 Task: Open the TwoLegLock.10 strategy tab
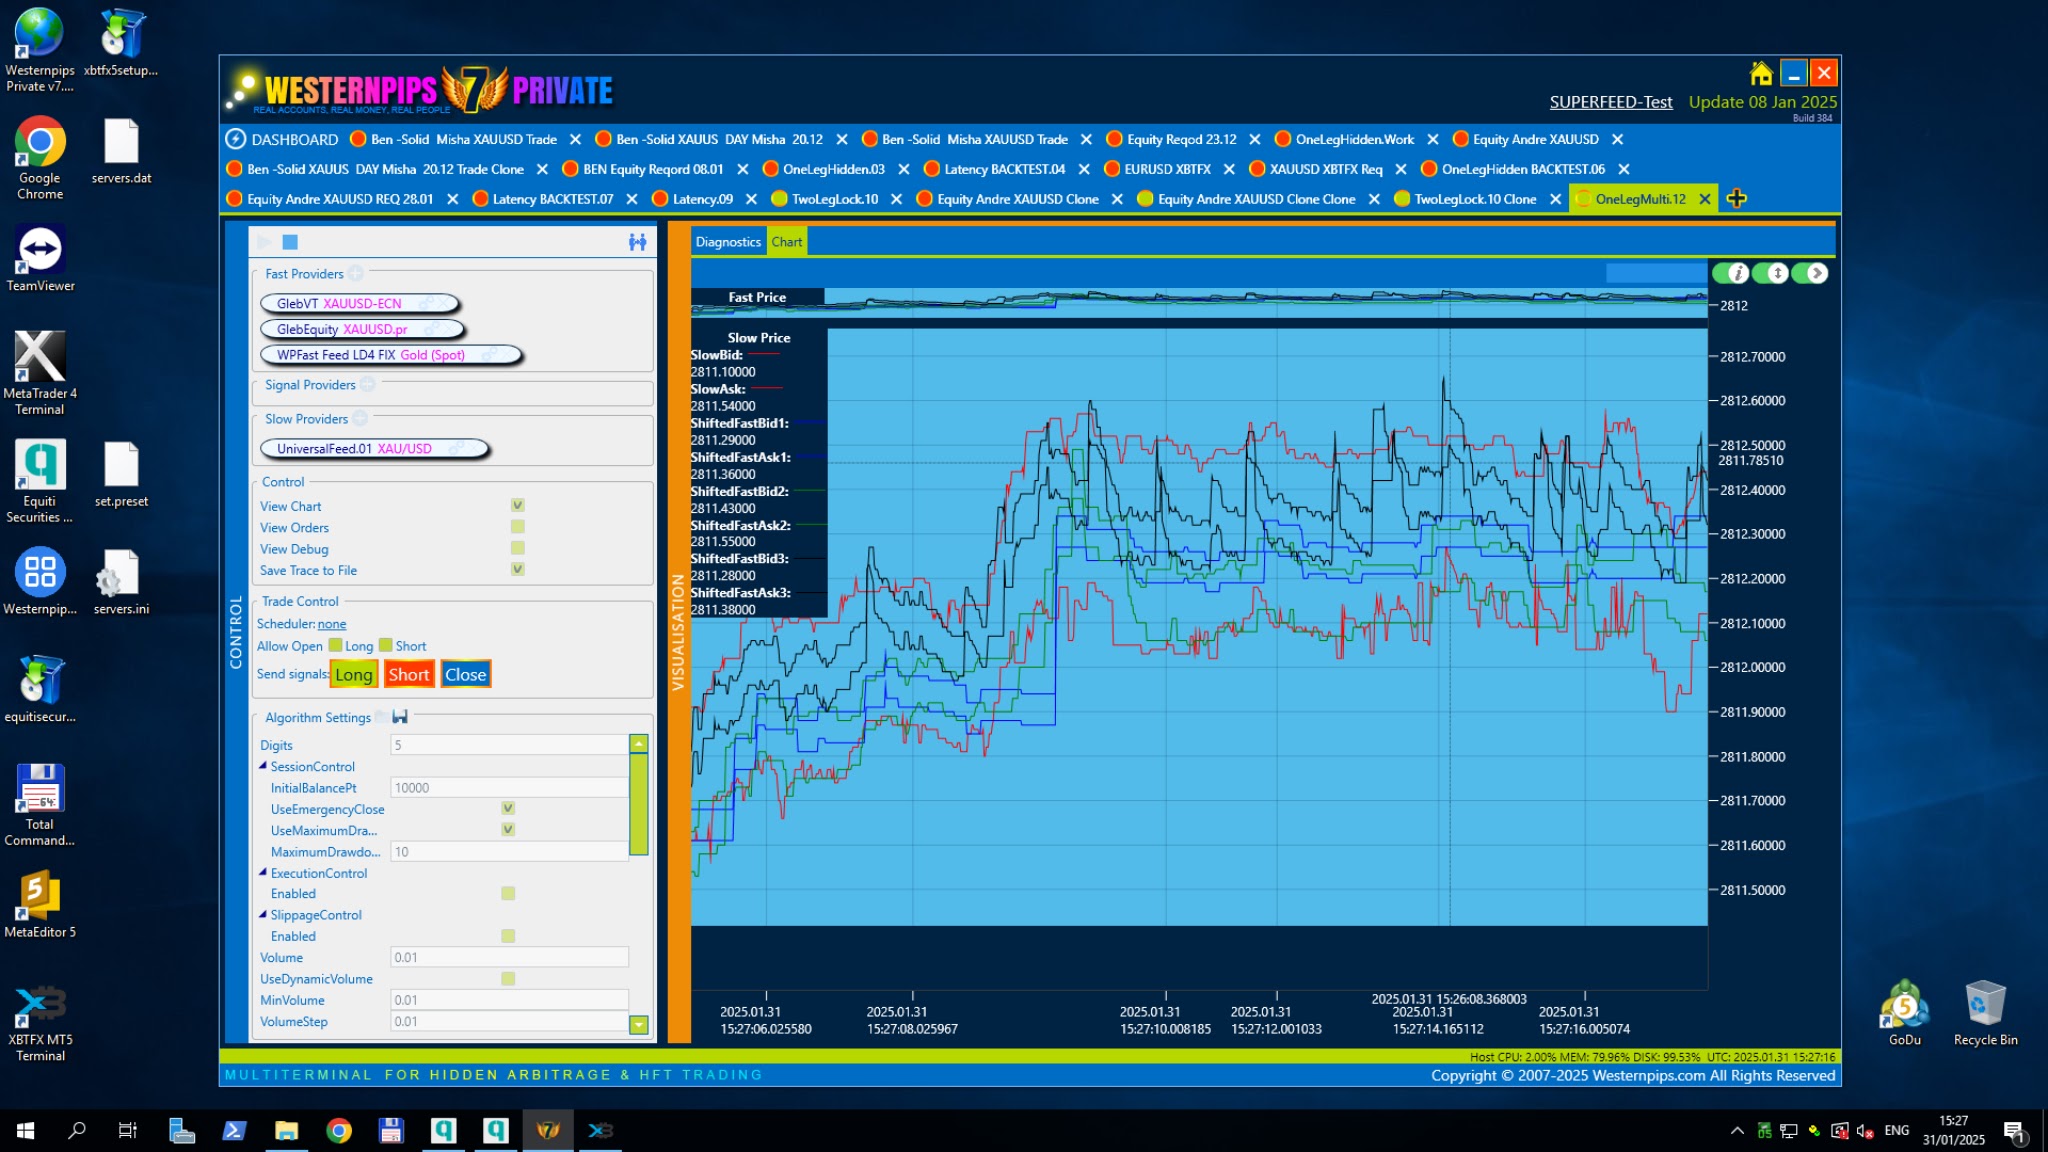[x=834, y=199]
